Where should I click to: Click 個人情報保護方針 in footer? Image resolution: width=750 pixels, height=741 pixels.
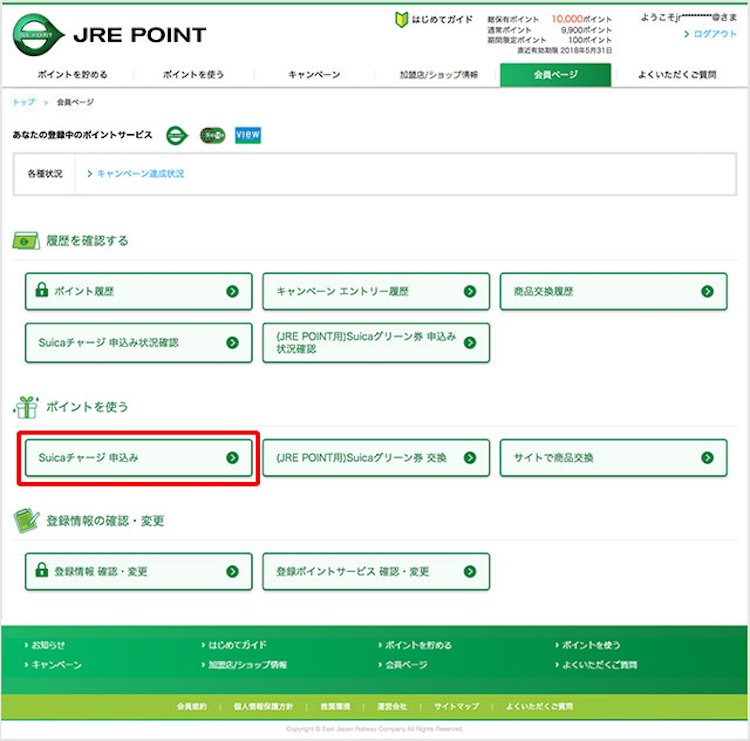point(263,706)
